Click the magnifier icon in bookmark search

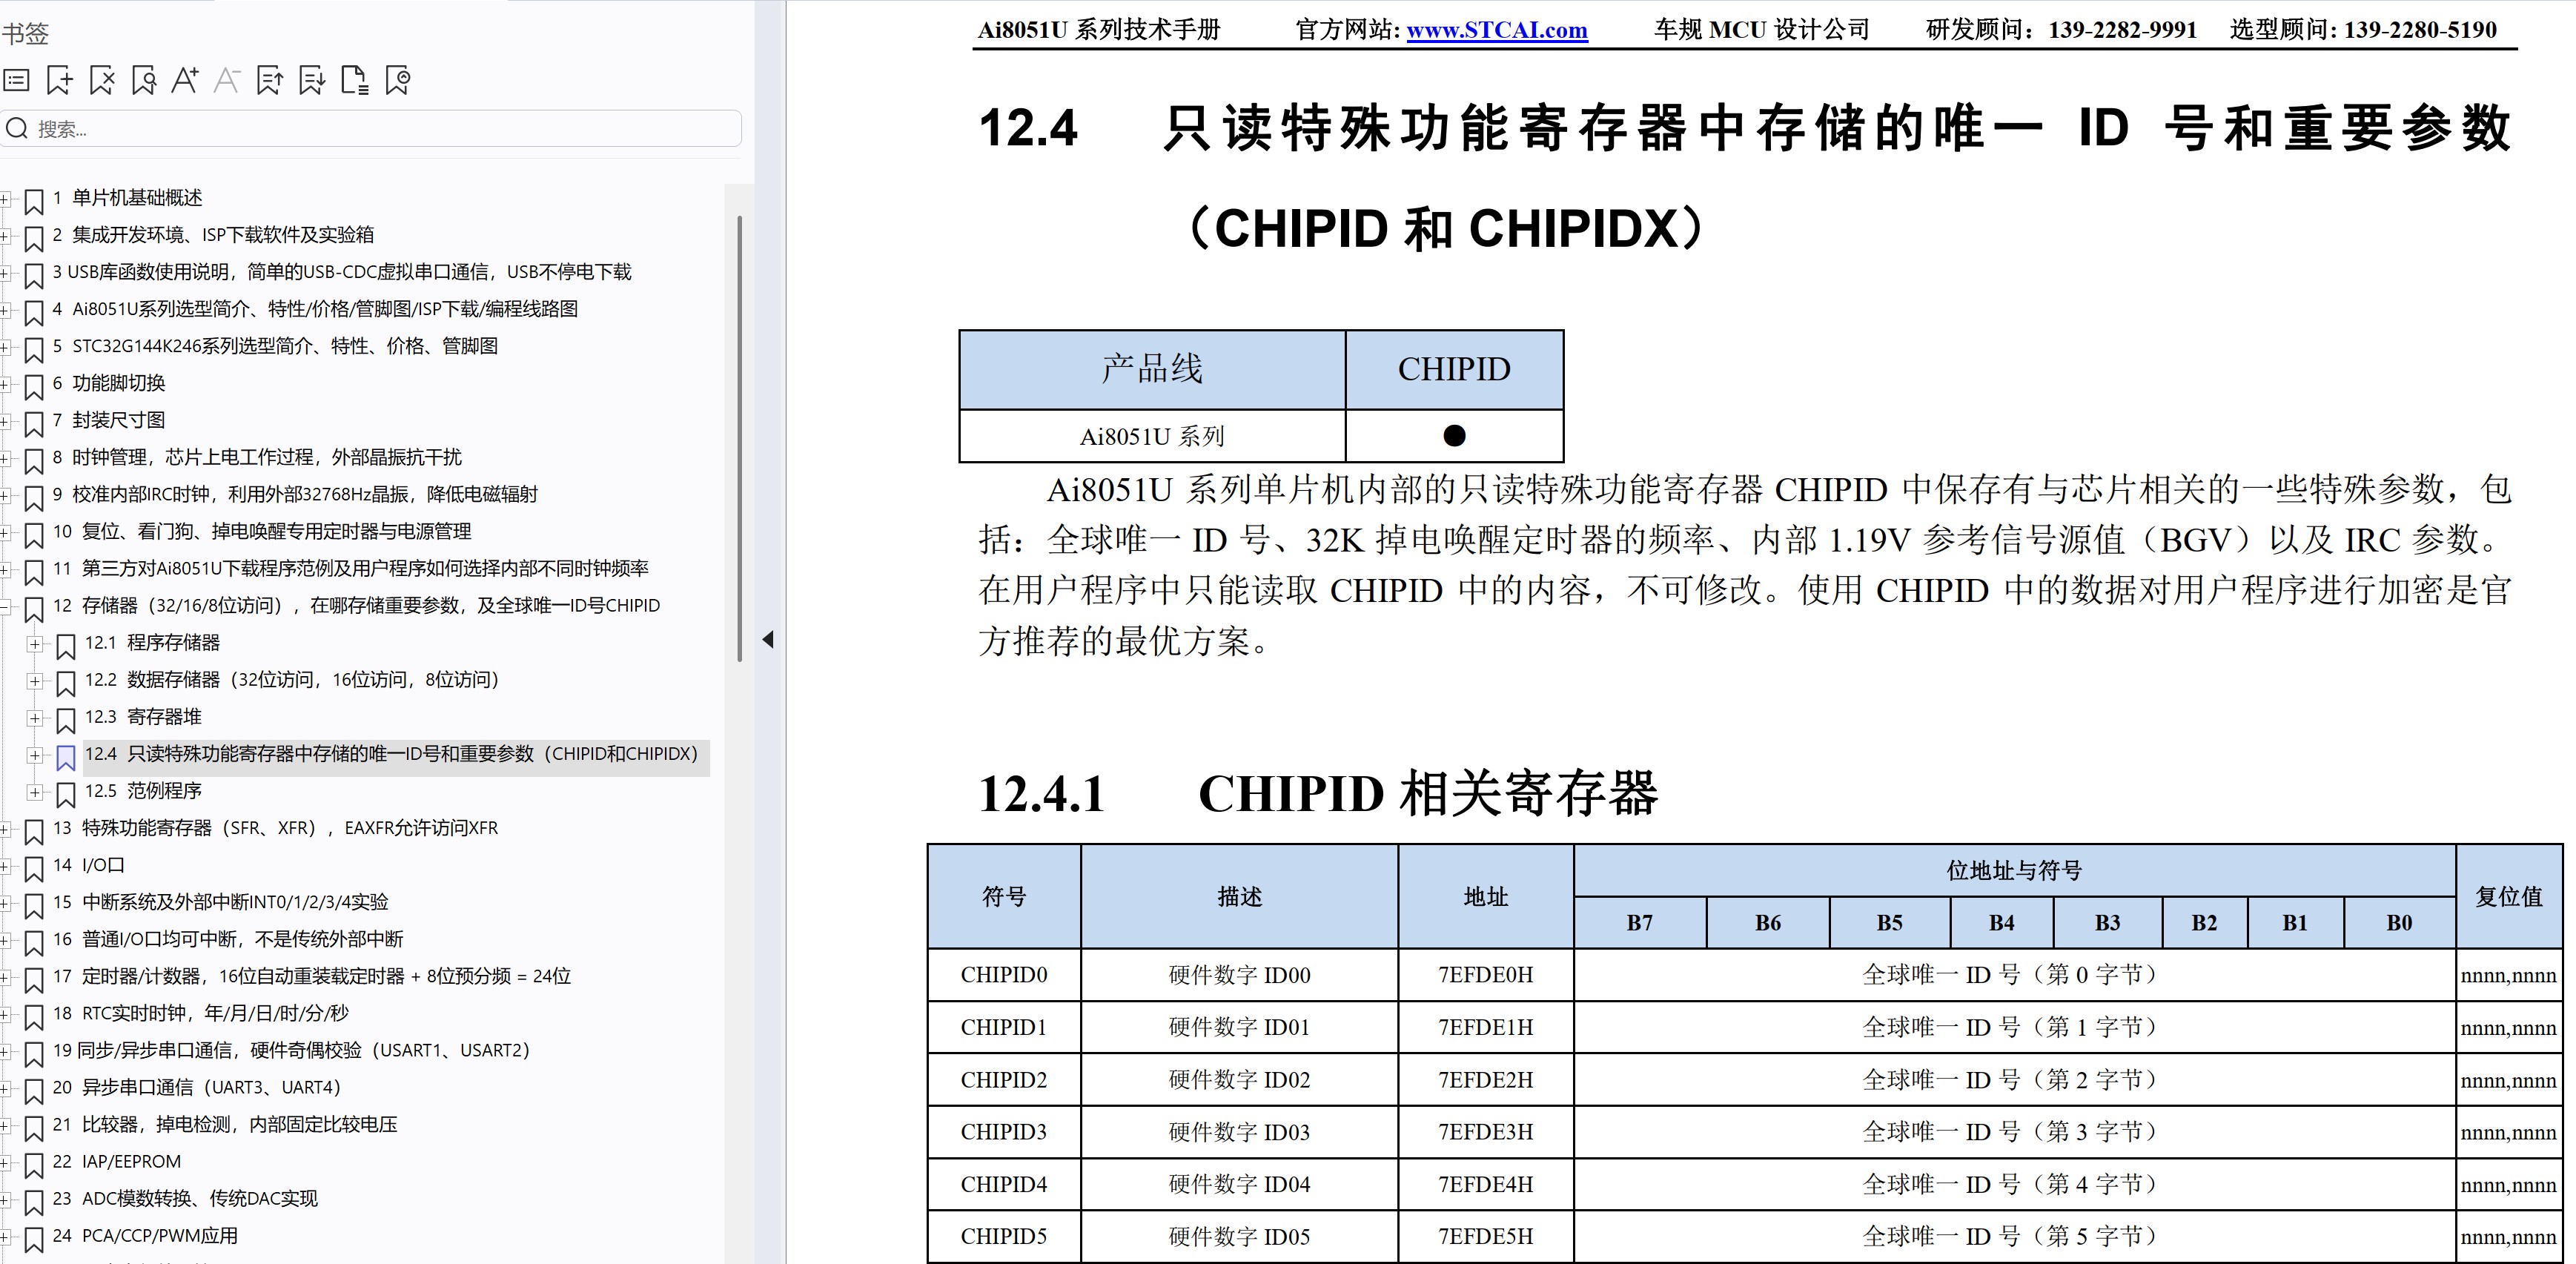click(17, 128)
